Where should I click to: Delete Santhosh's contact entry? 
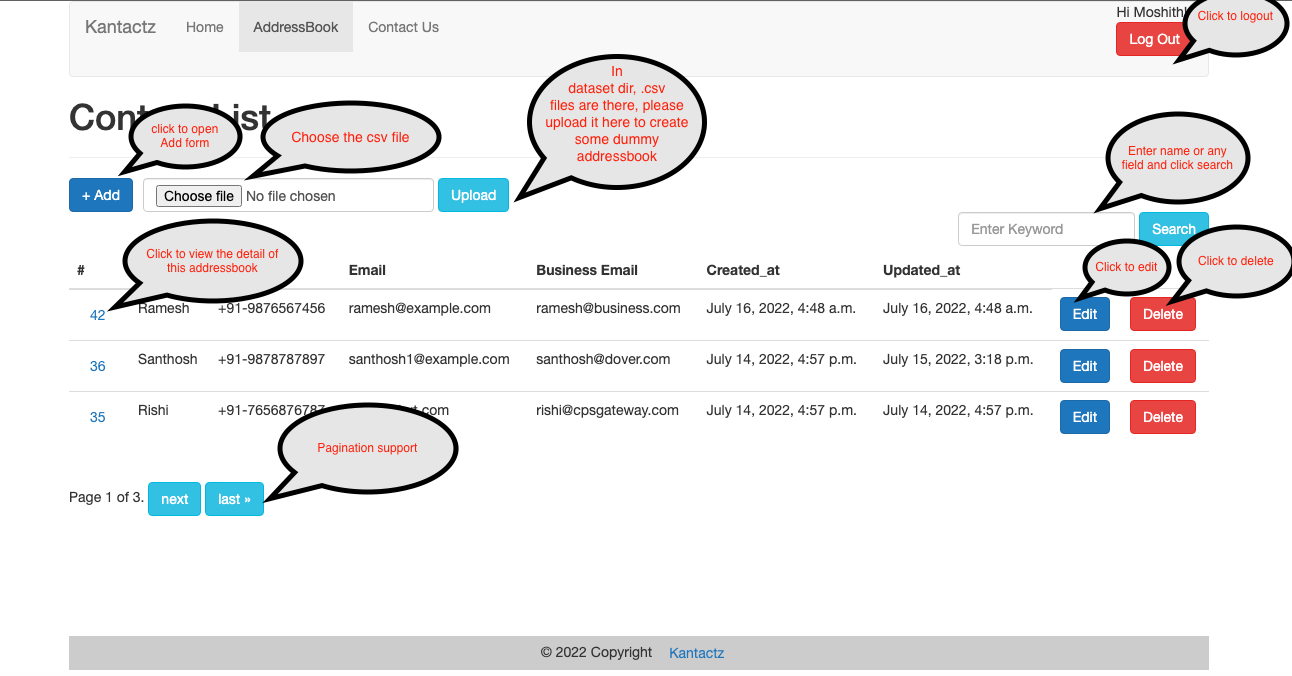click(x=1162, y=365)
